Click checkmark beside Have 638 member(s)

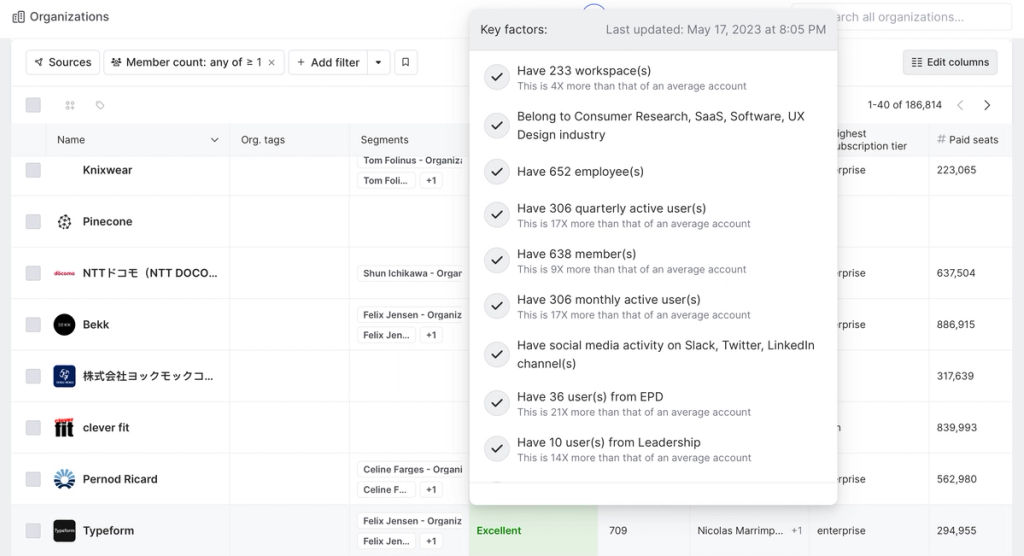pyautogui.click(x=497, y=261)
